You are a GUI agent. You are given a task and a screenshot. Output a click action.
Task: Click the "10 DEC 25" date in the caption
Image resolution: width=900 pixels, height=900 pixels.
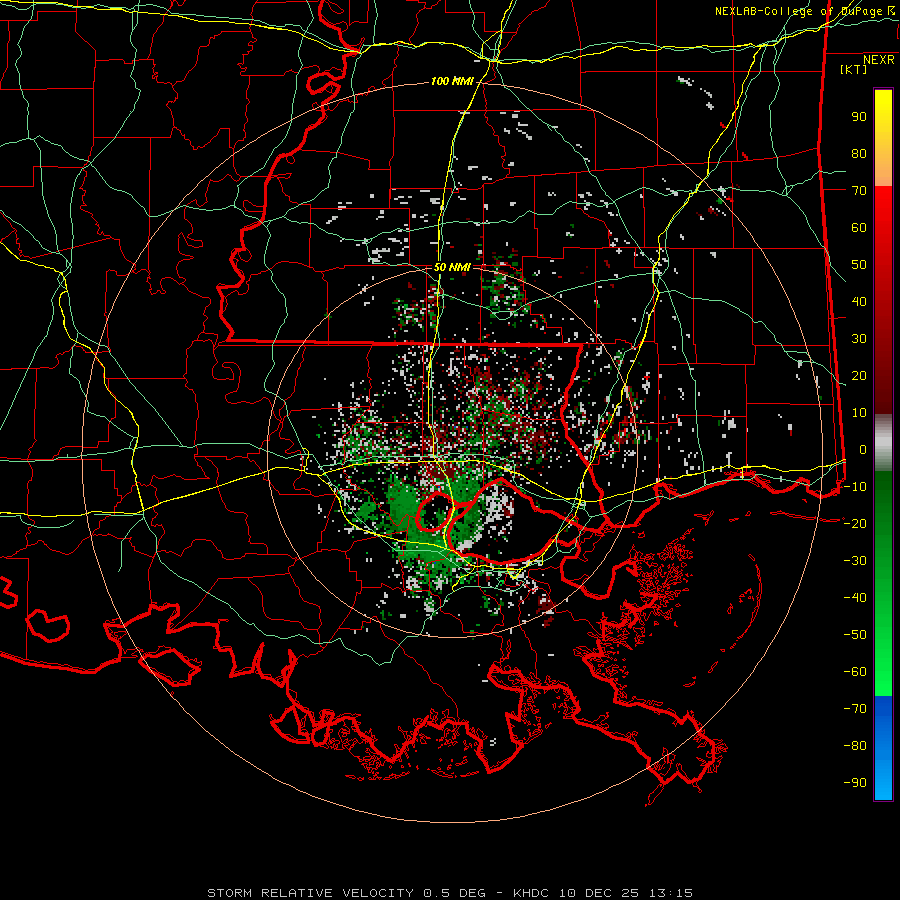coord(600,893)
